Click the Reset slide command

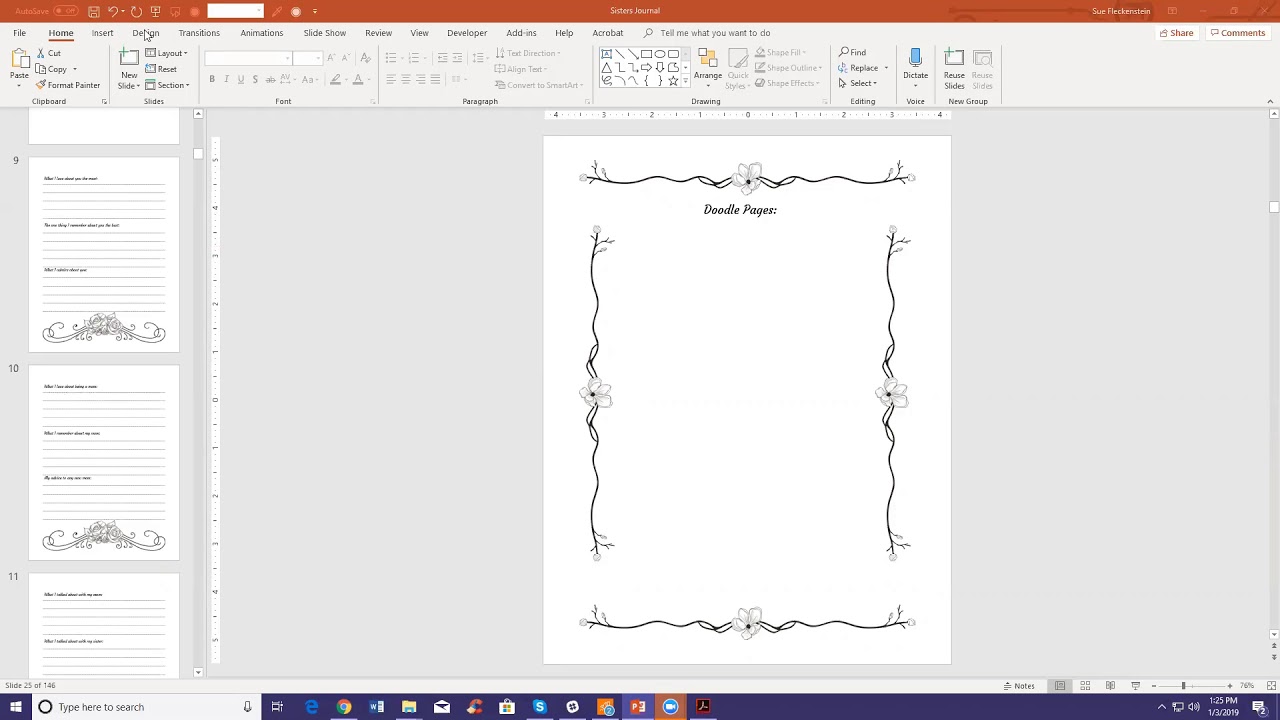pyautogui.click(x=161, y=69)
